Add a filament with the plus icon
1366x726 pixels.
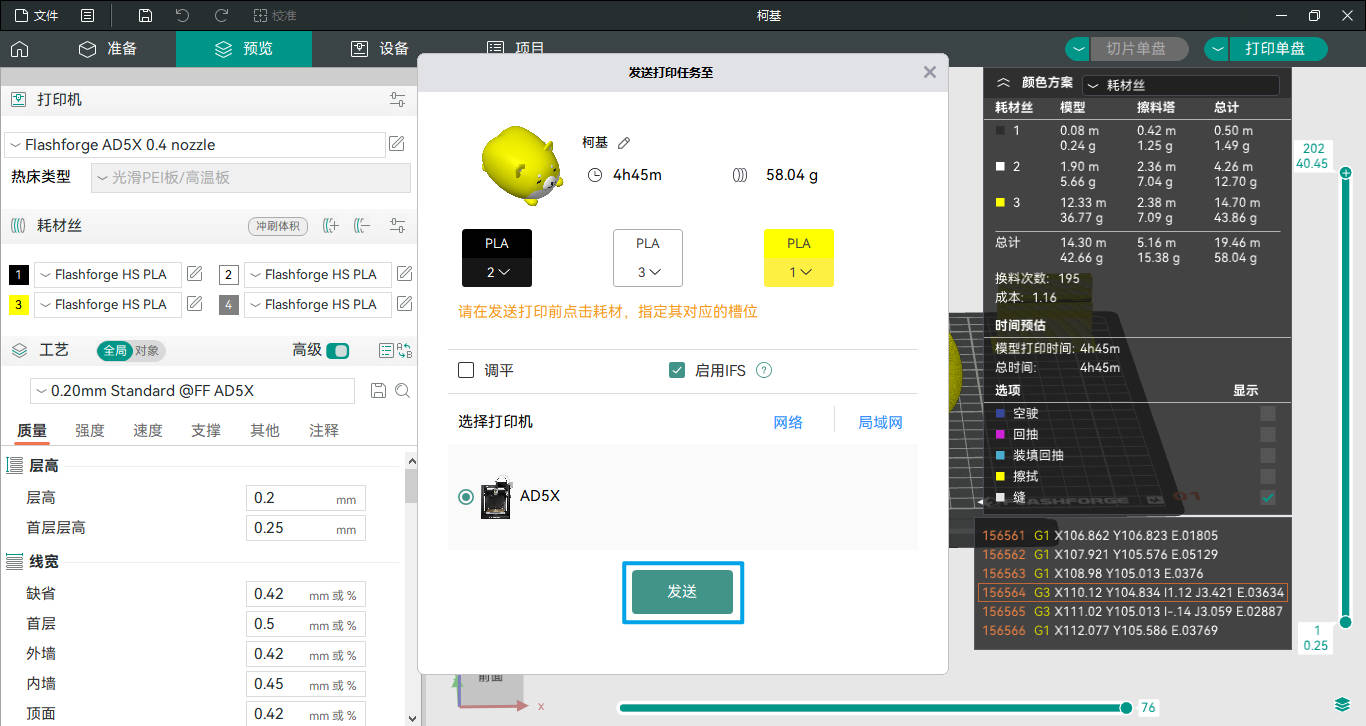point(331,226)
